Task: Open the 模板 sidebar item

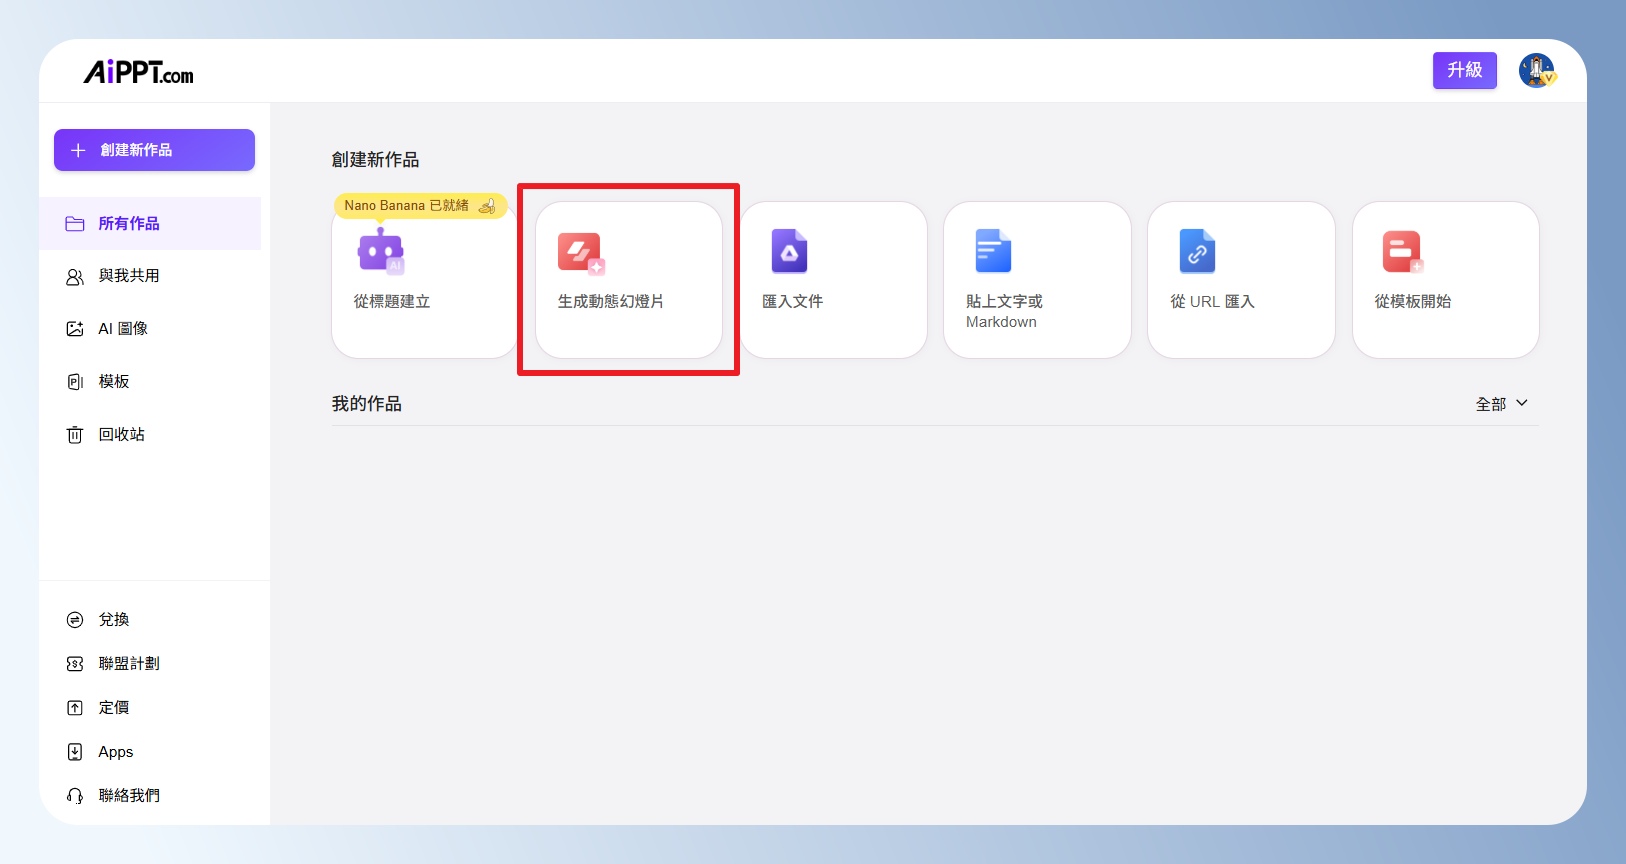Action: 113,382
